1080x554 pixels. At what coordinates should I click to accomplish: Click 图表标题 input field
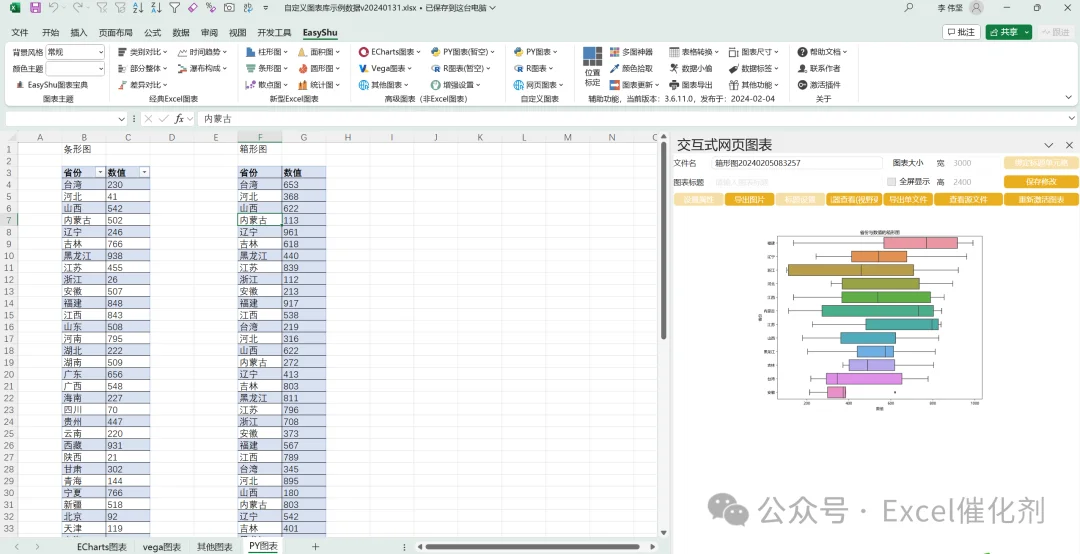click(x=797, y=182)
